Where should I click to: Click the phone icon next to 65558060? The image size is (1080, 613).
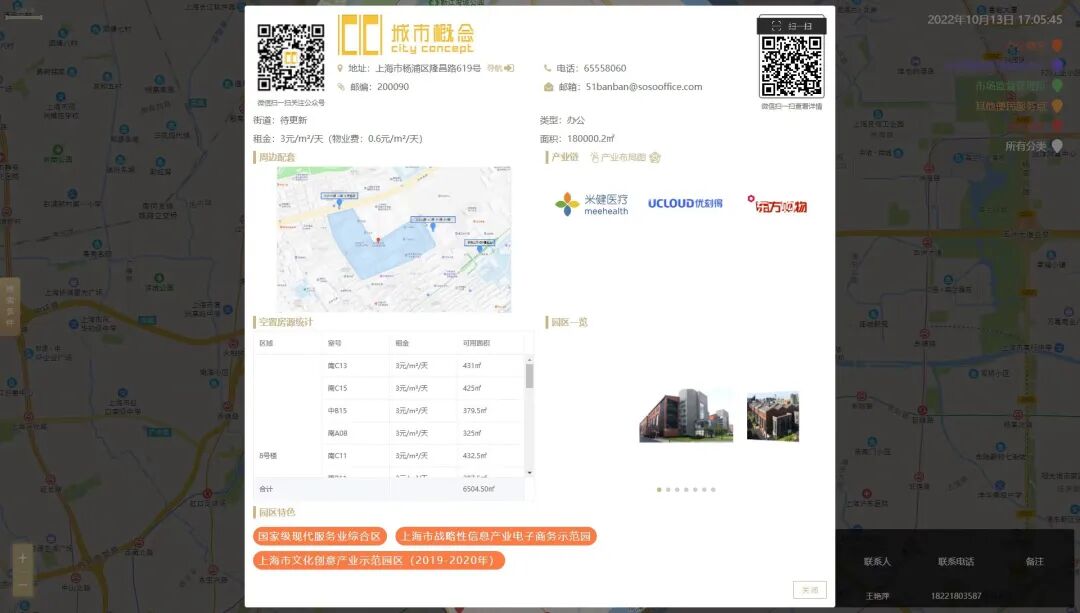(x=546, y=68)
